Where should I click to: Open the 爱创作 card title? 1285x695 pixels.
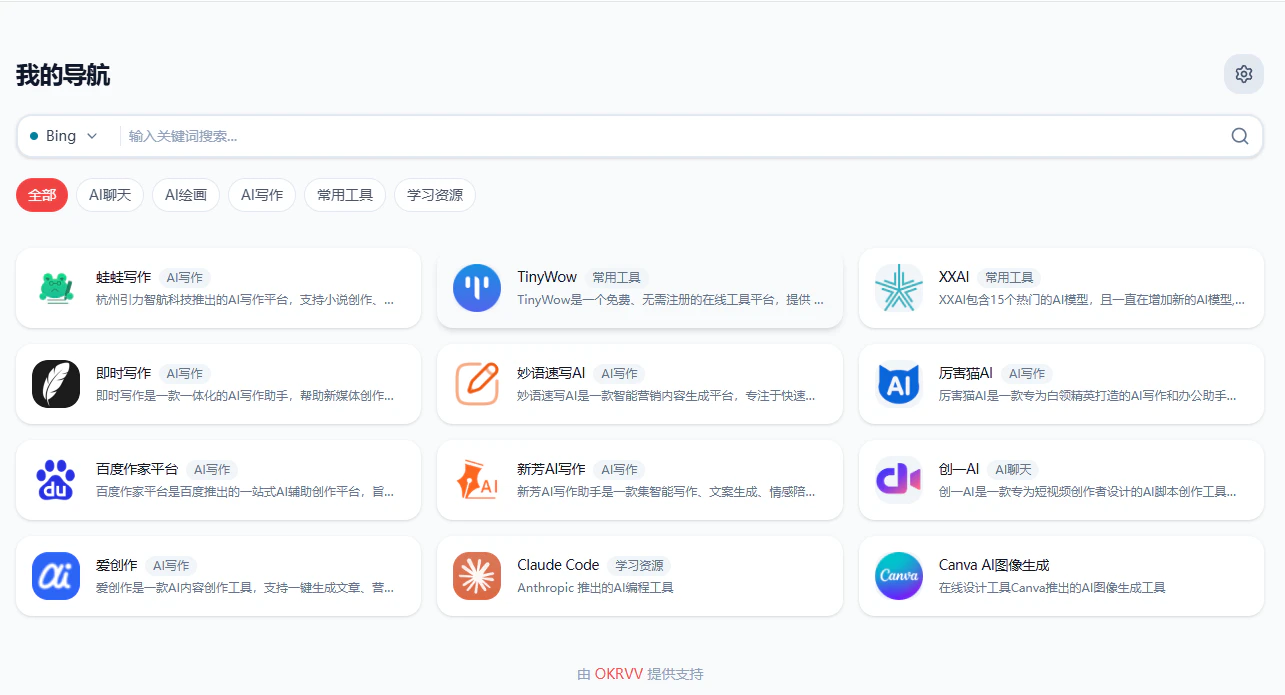coord(117,565)
